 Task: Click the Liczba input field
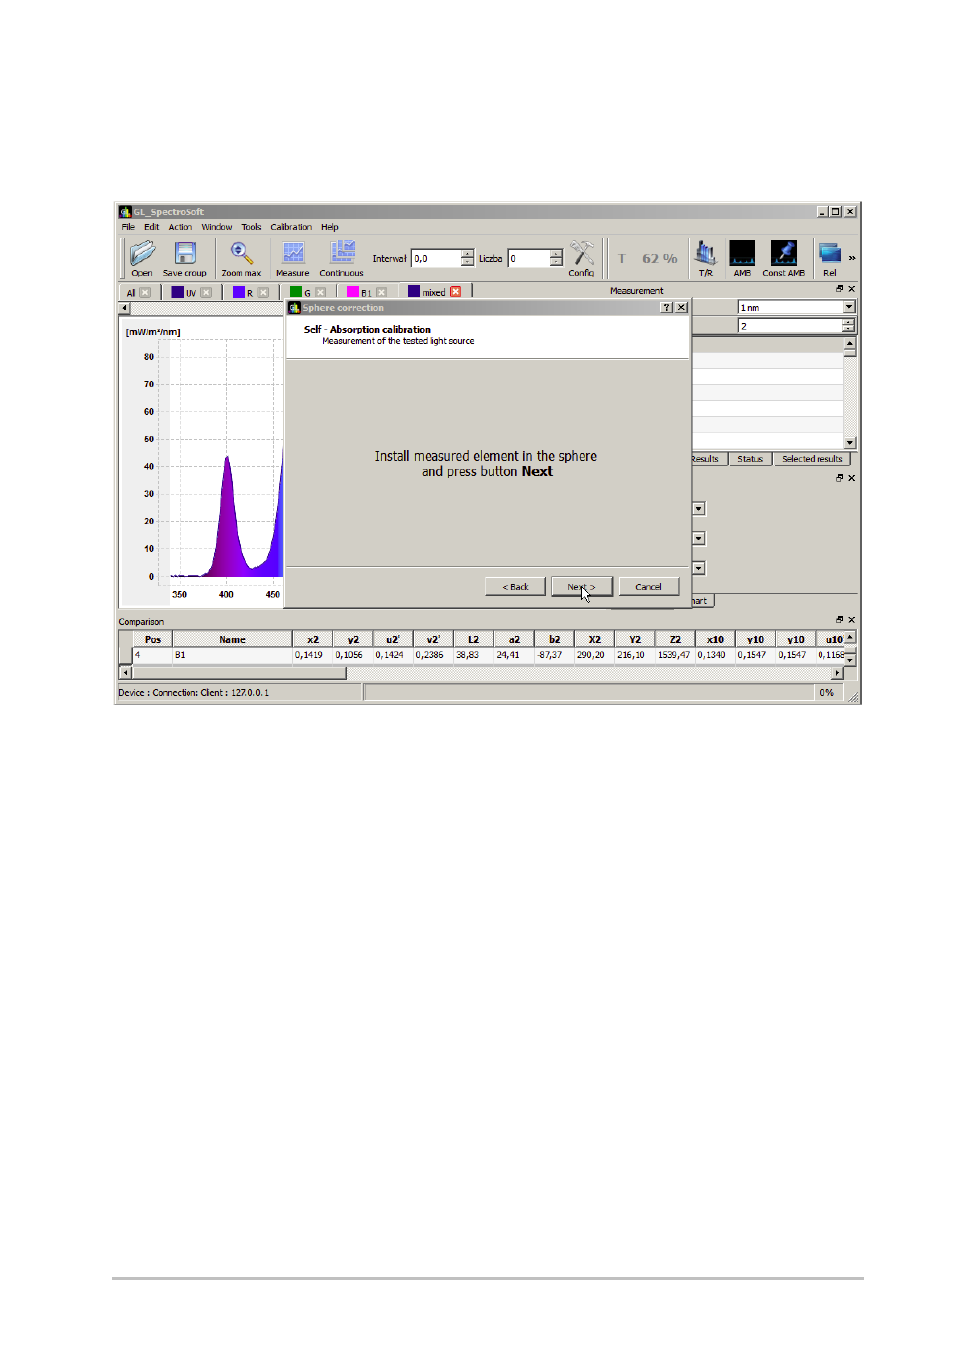[529, 258]
